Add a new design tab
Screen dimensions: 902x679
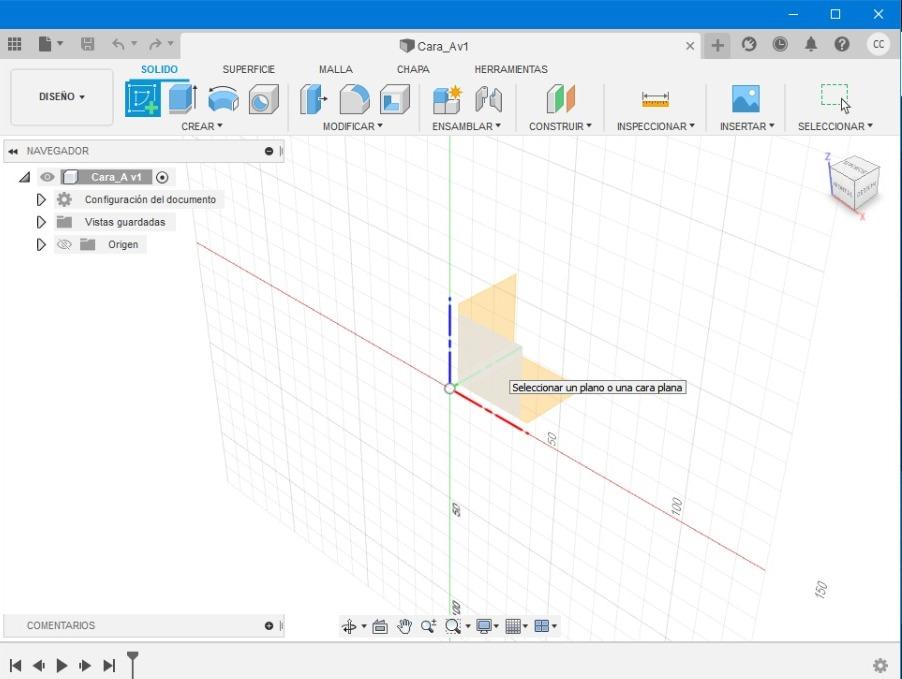pyautogui.click(x=717, y=45)
